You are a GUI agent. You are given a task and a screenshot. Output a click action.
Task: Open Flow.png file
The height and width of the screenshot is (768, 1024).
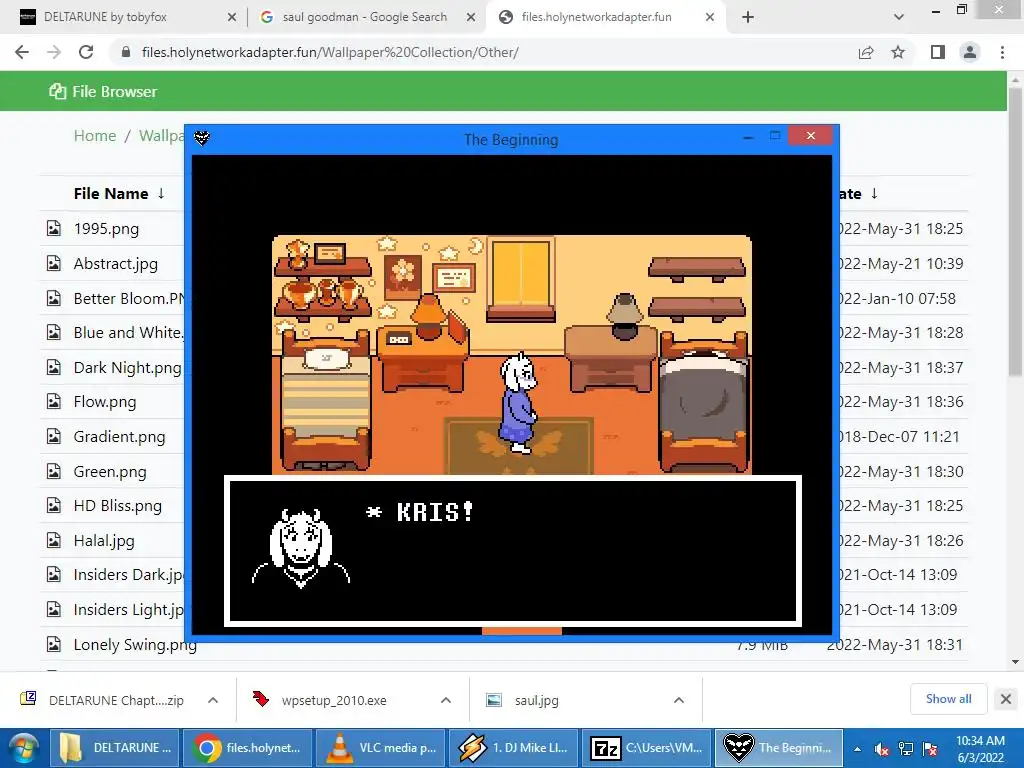[104, 402]
